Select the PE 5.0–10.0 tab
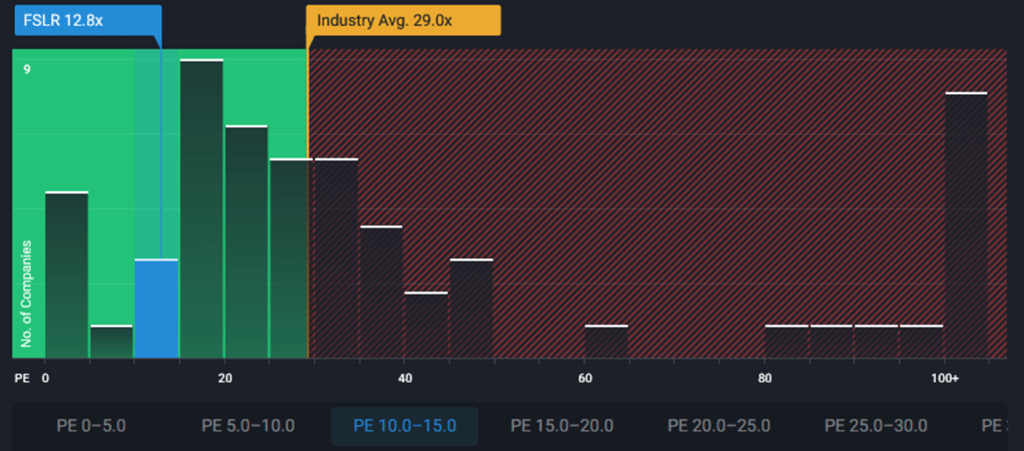This screenshot has height=451, width=1024. click(248, 426)
